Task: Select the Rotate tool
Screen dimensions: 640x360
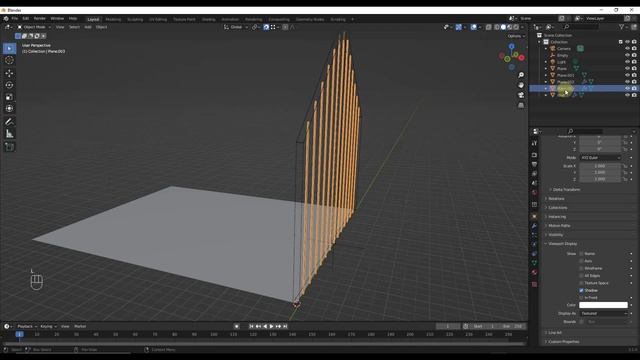Action: click(9, 85)
